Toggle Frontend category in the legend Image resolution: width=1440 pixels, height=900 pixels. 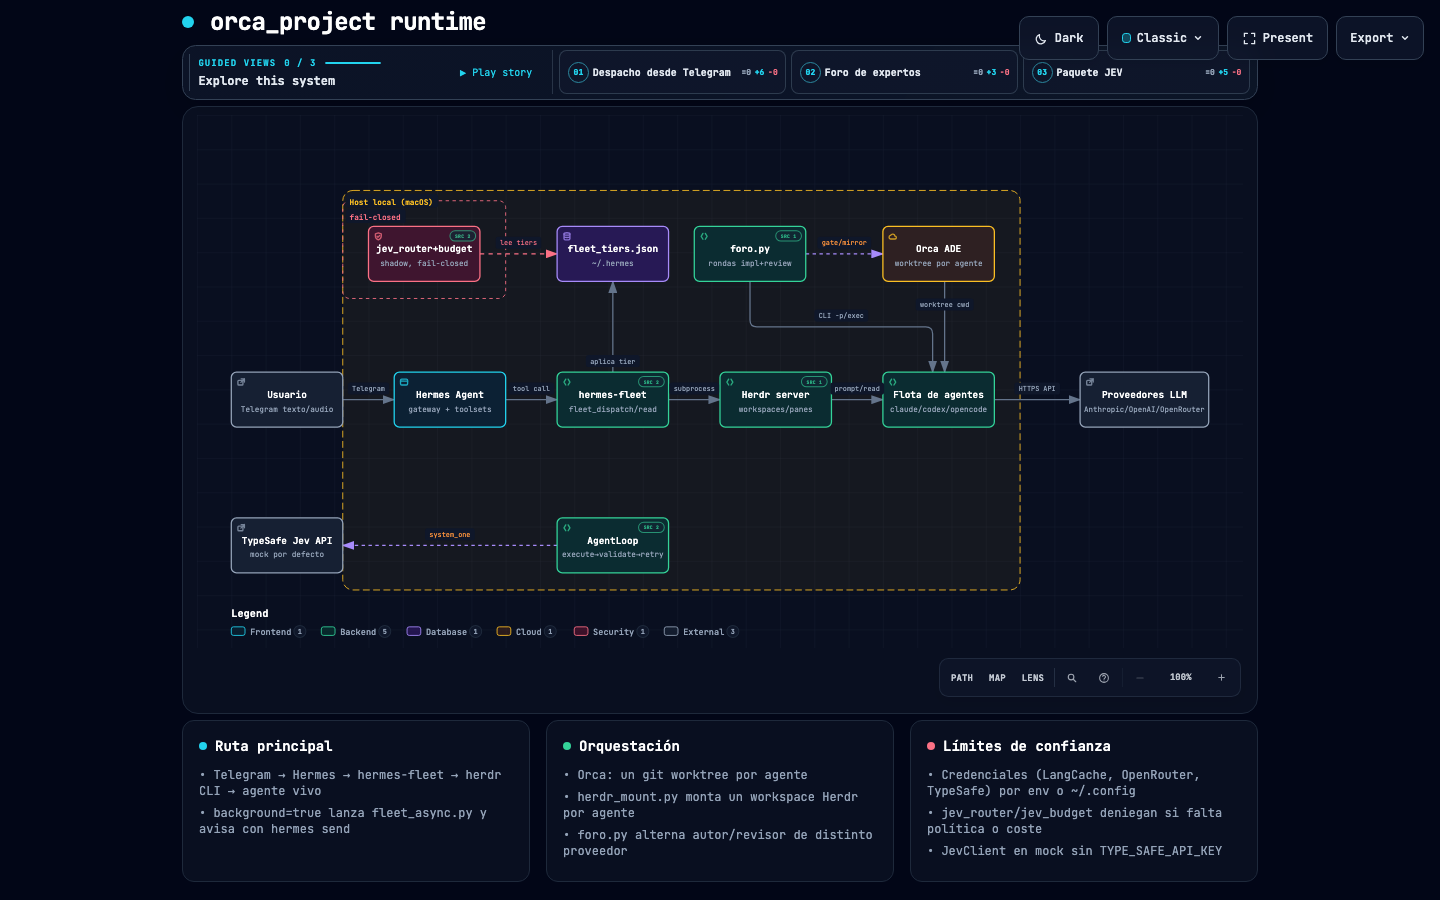coord(268,632)
